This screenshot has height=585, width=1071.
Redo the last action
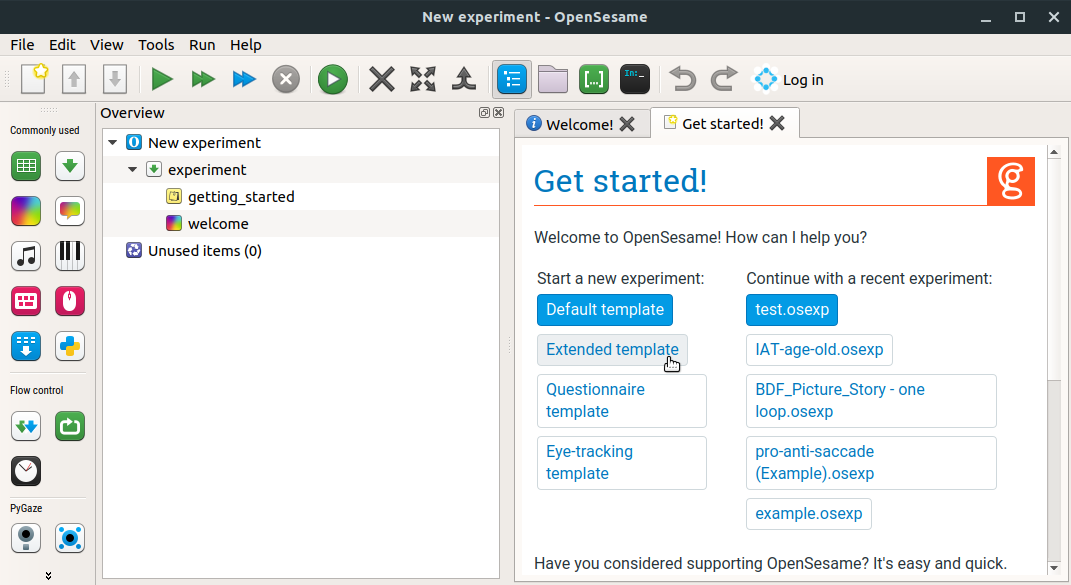coord(724,79)
